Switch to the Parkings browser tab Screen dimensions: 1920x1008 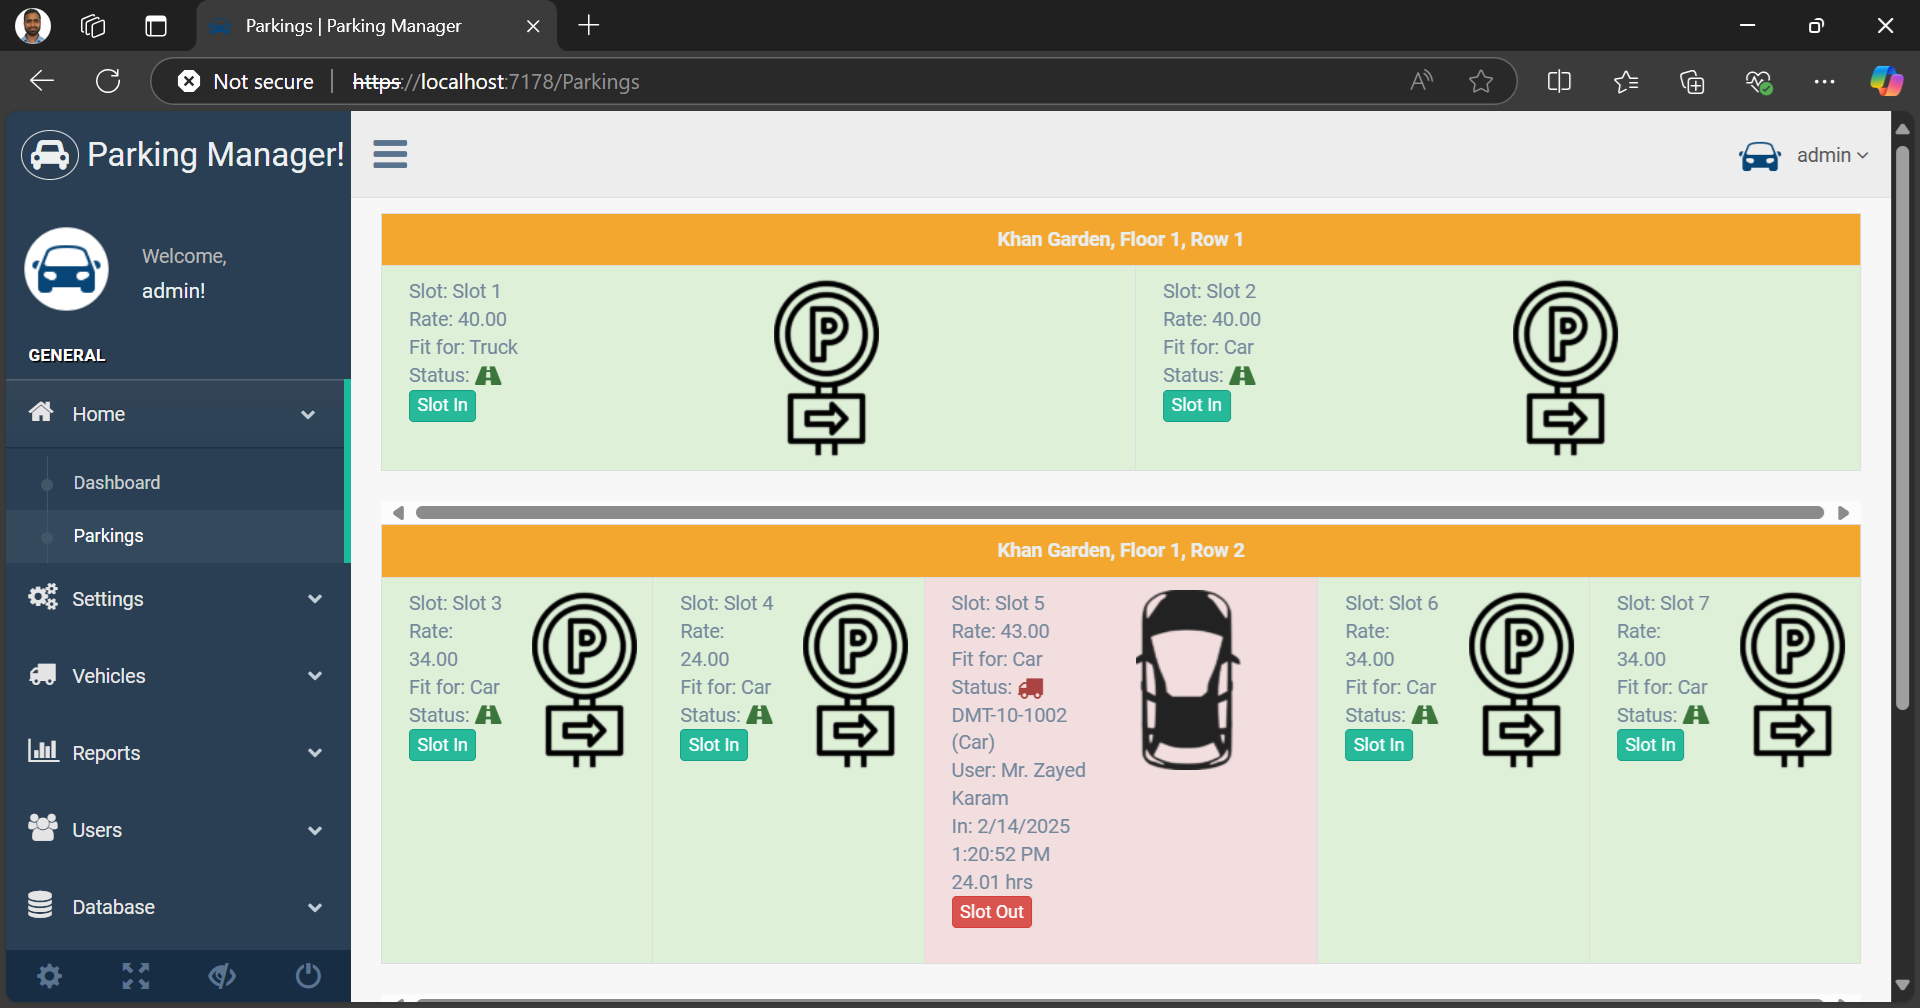[354, 26]
